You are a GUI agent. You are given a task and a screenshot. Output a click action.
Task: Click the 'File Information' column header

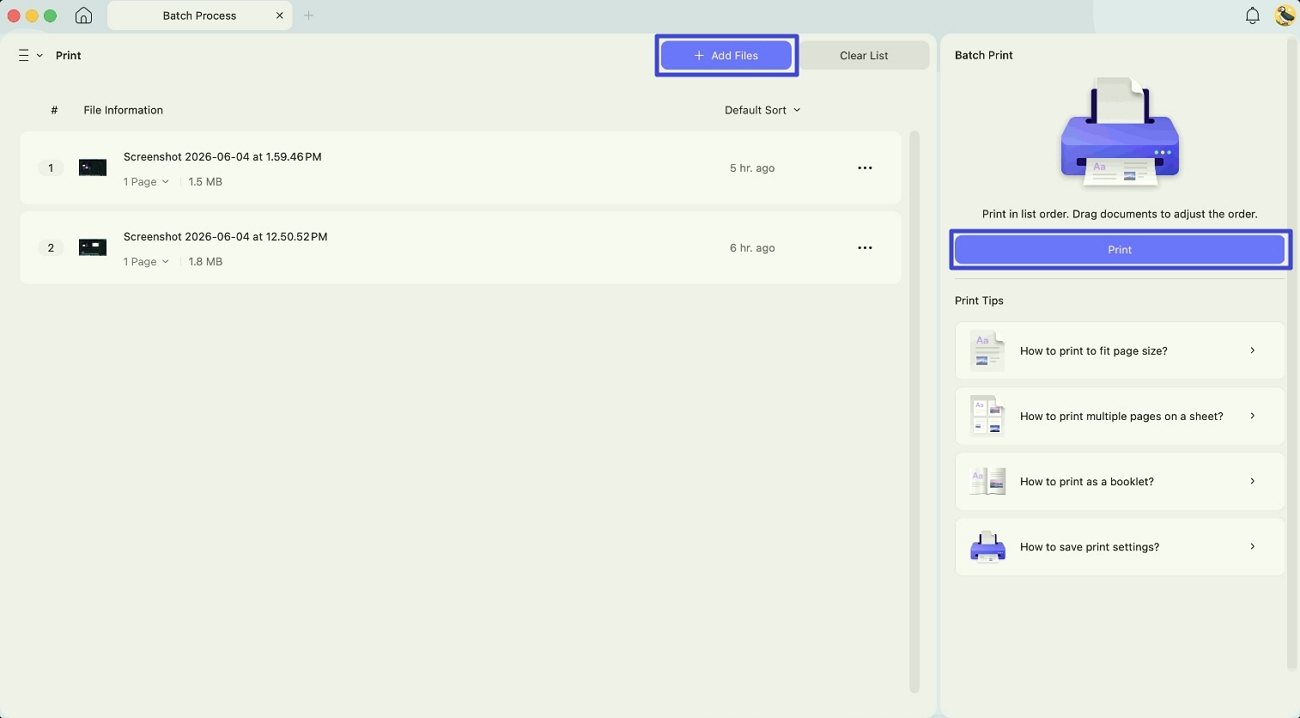point(123,110)
